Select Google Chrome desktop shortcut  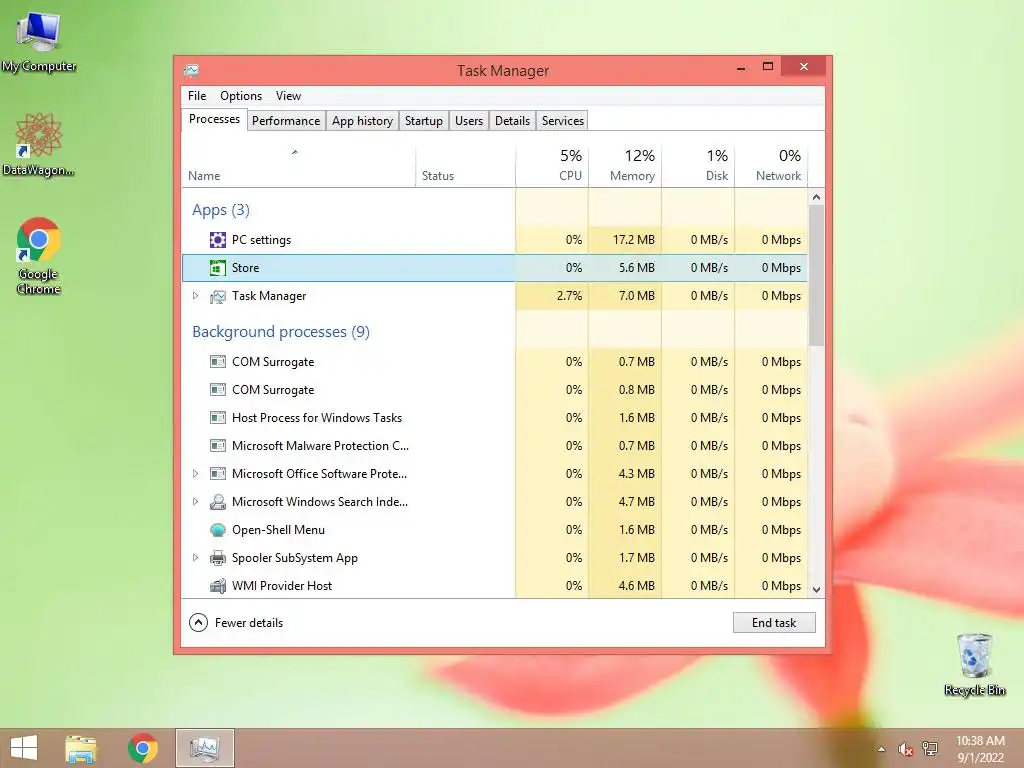[39, 256]
